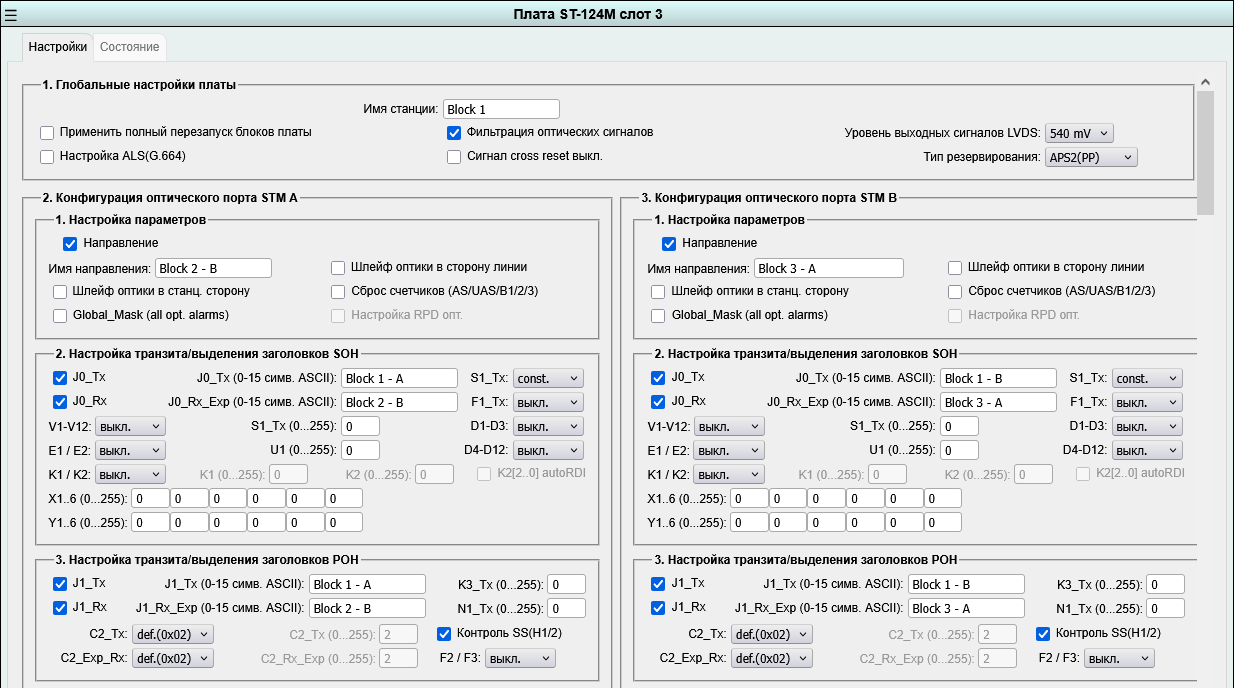Open STM A S1_Tx const. dropdown
Image resolution: width=1234 pixels, height=688 pixels.
[x=547, y=378]
